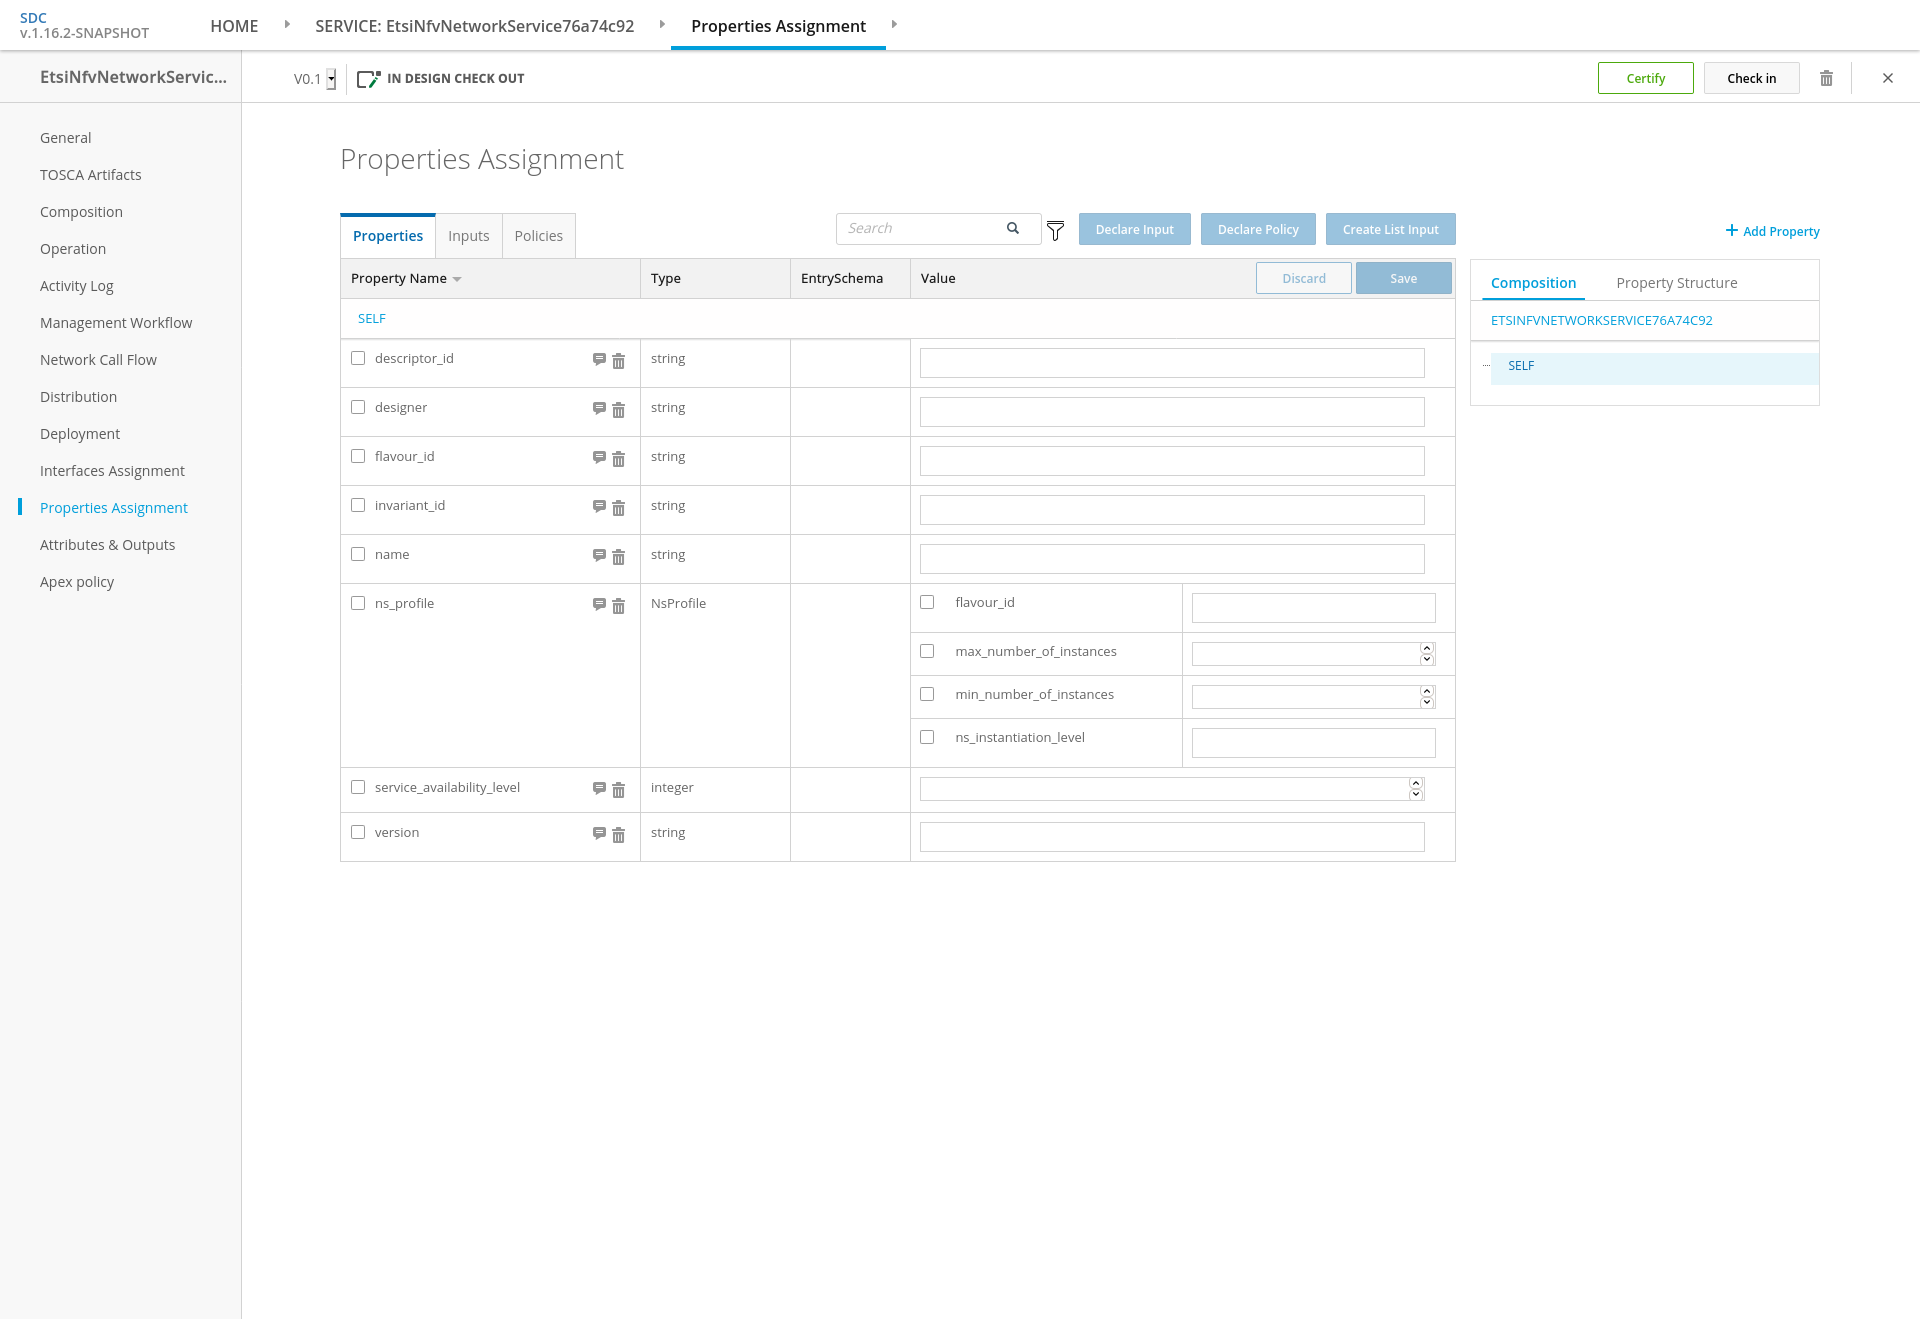Screen dimensions: 1920x1319
Task: Check the flavour_id property checkbox
Action: click(358, 456)
